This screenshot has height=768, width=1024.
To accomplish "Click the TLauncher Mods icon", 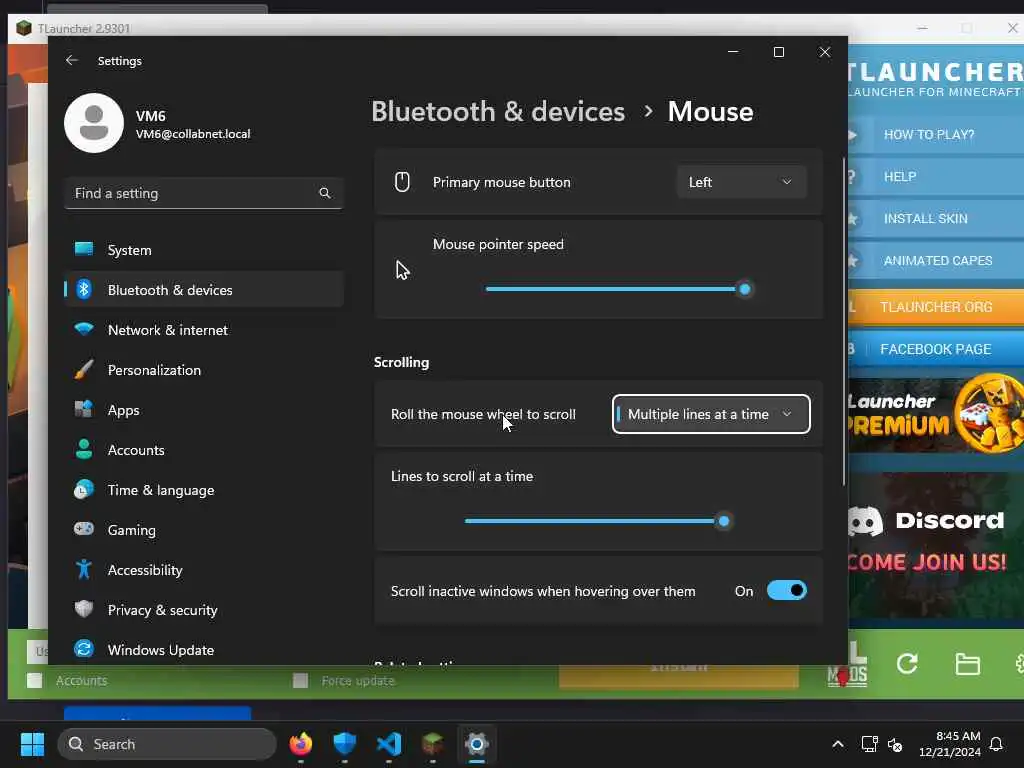I will pos(848,667).
